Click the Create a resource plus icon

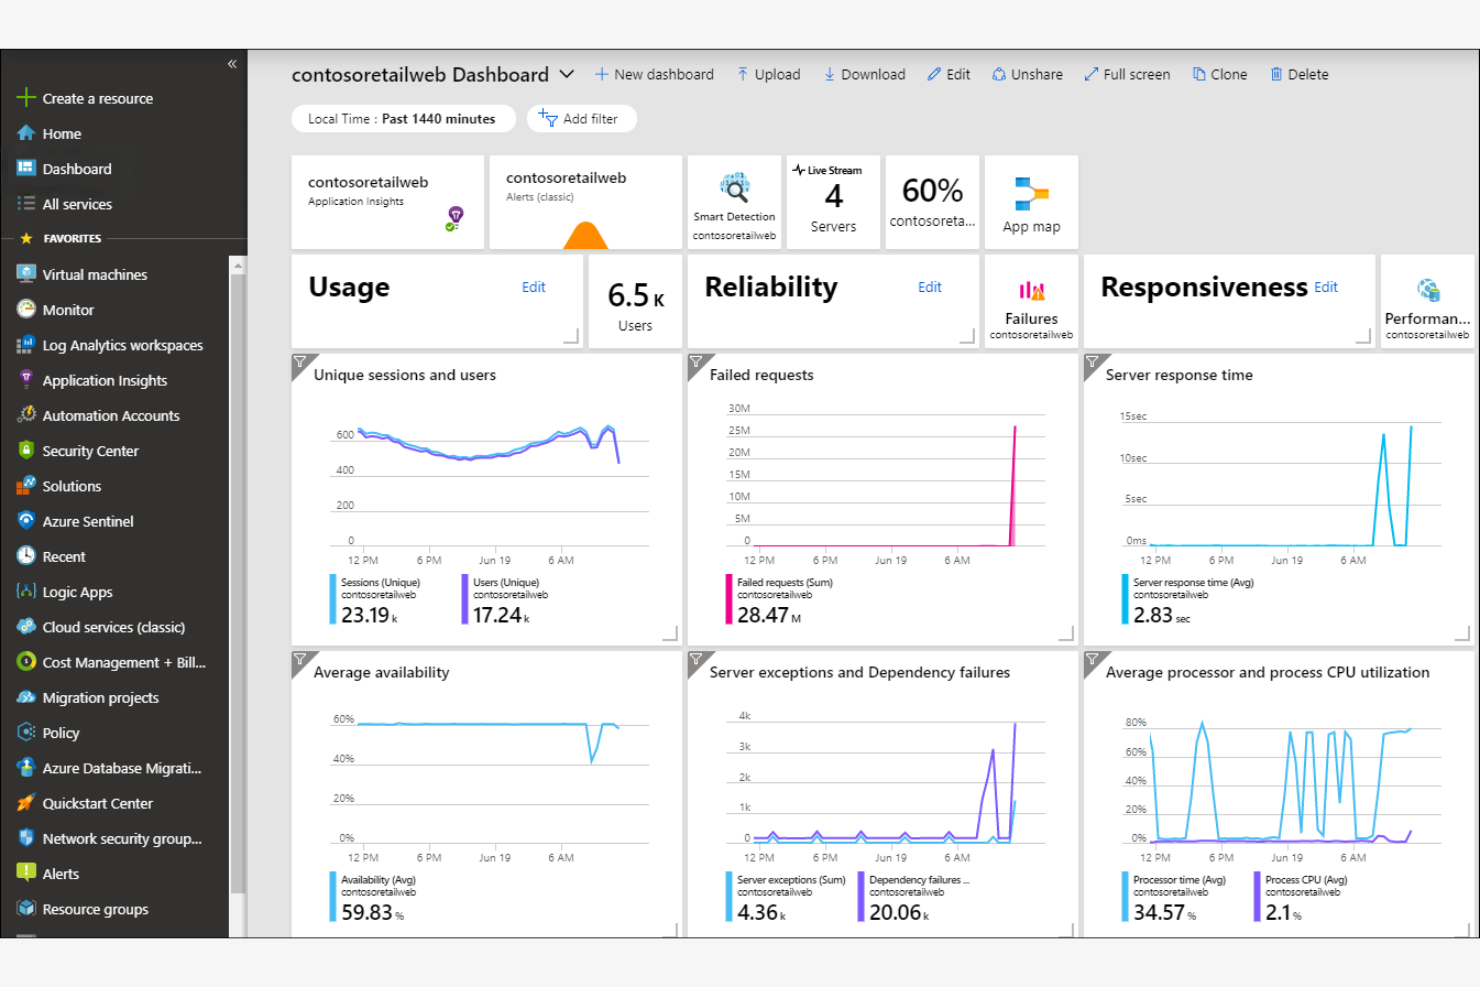(x=26, y=98)
